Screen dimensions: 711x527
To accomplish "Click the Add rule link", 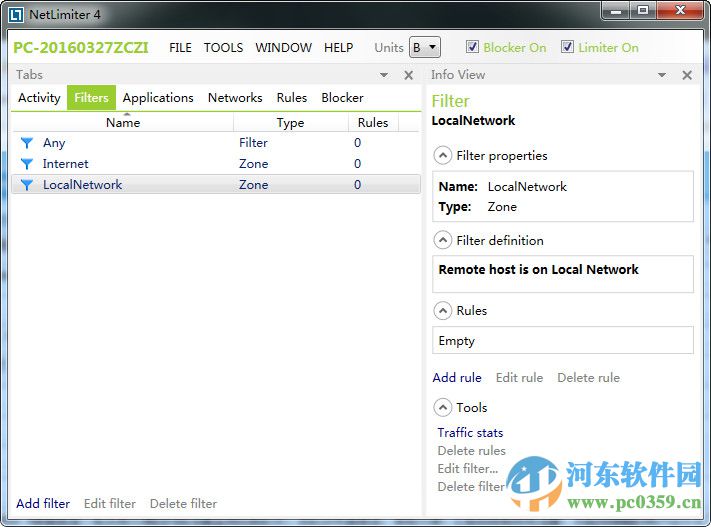I will 457,377.
